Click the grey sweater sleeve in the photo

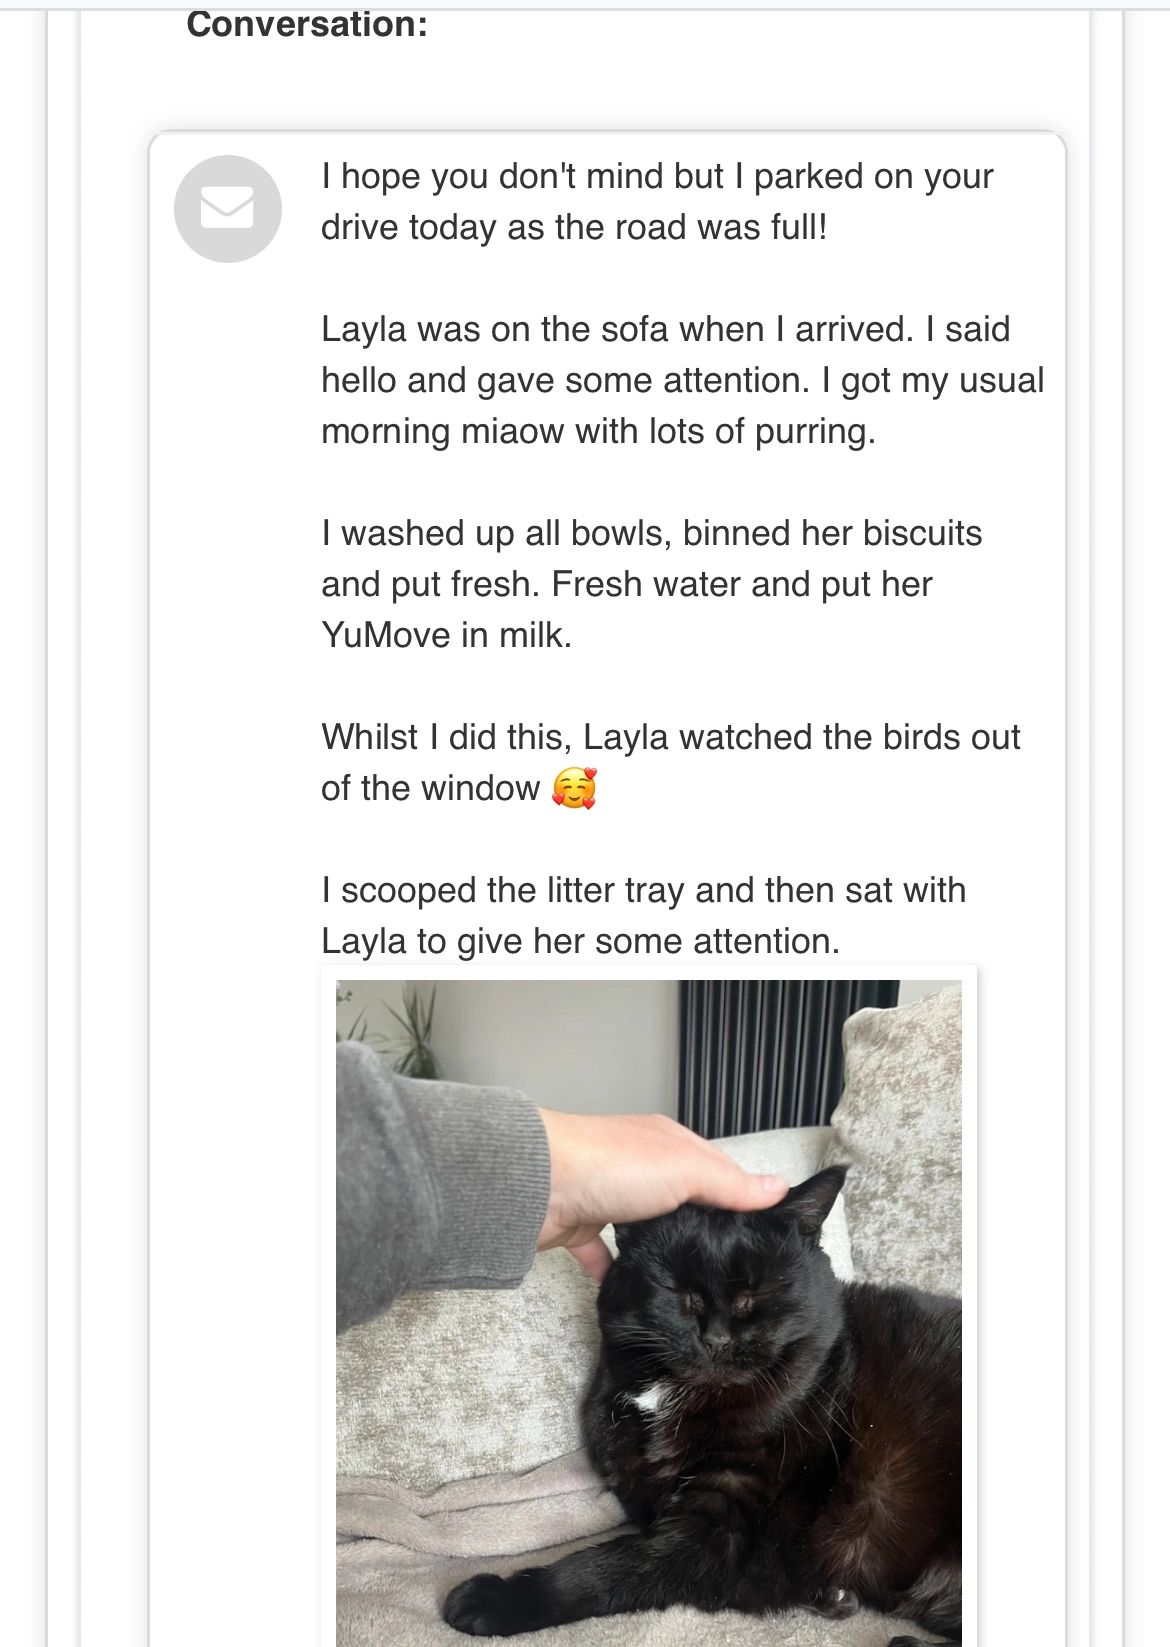coord(430,1180)
